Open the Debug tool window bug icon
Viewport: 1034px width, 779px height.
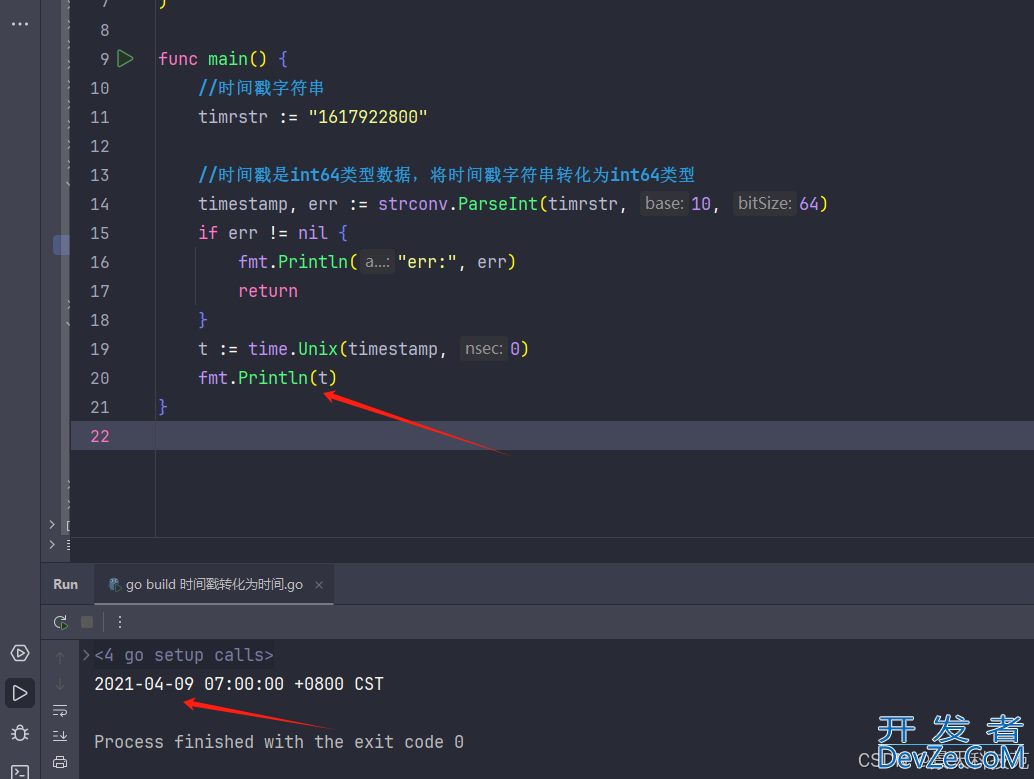(20, 733)
